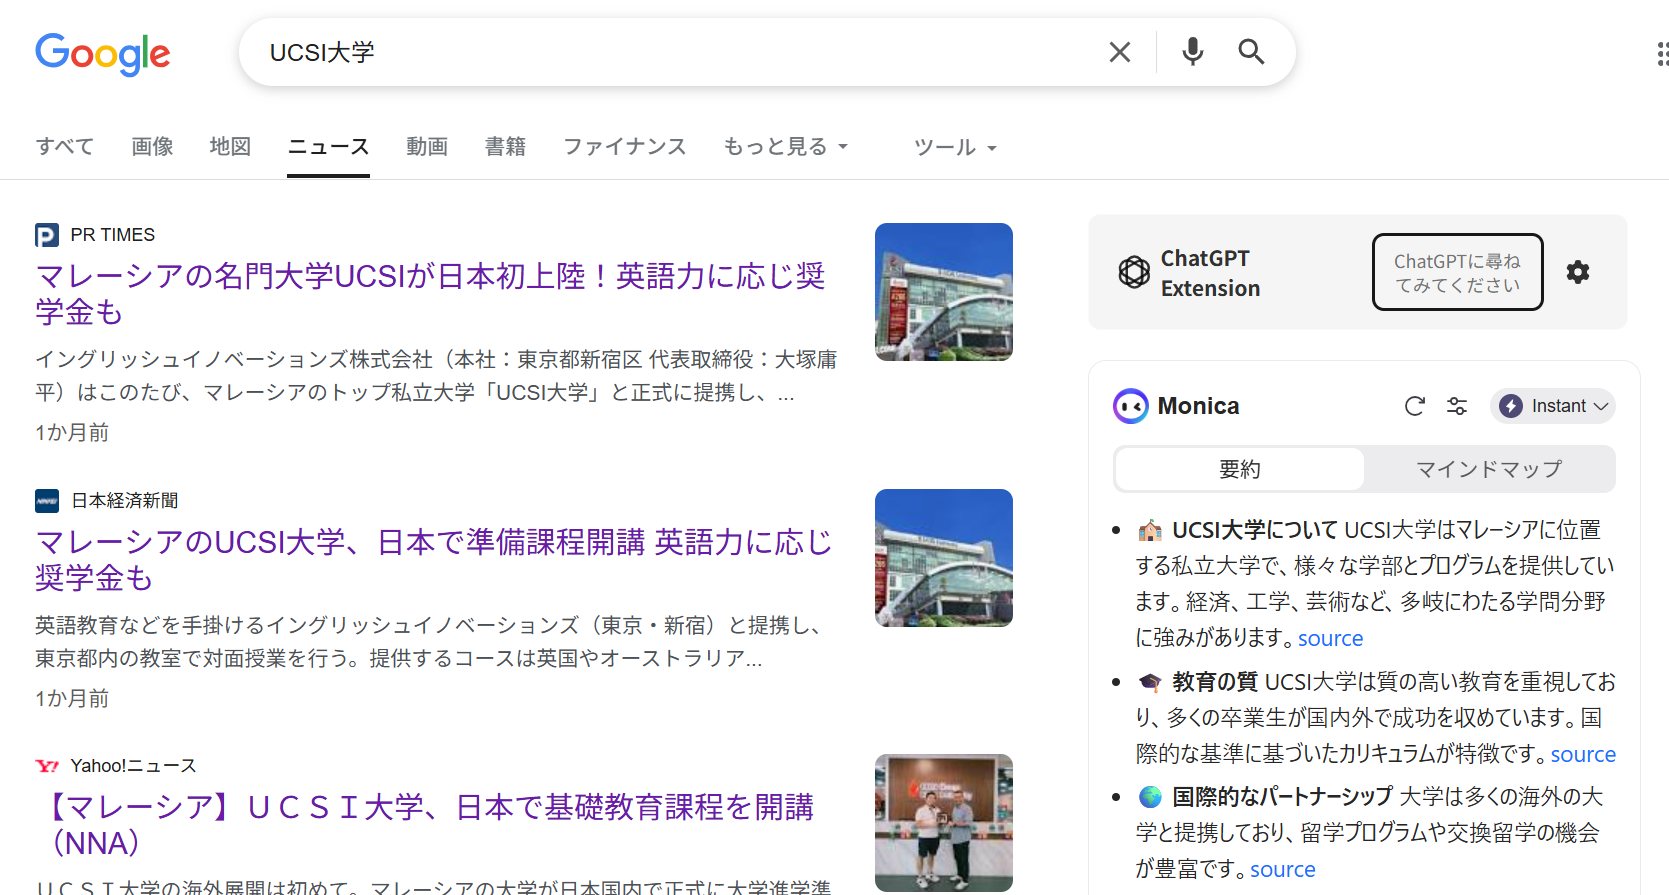Switch to 動画 tab

pyautogui.click(x=427, y=147)
